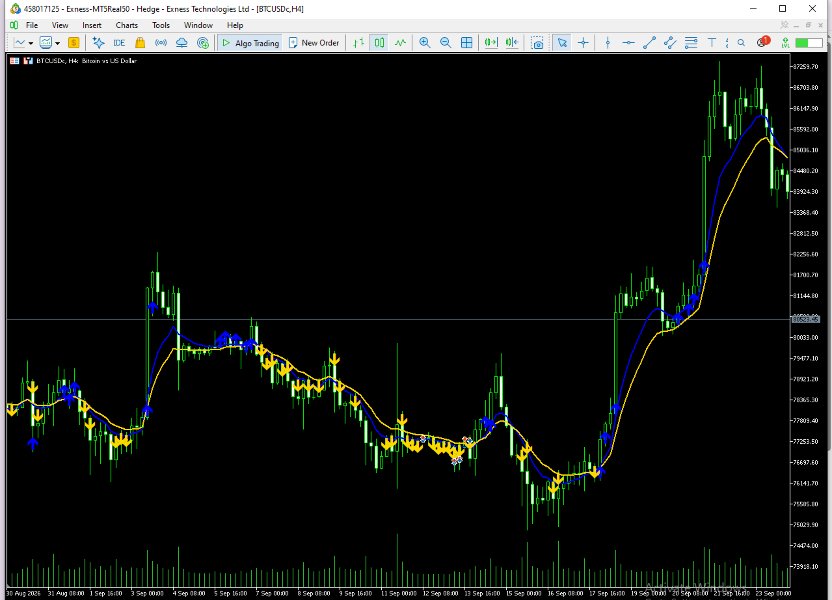Toggle chart auto scroll

pyautogui.click(x=491, y=42)
